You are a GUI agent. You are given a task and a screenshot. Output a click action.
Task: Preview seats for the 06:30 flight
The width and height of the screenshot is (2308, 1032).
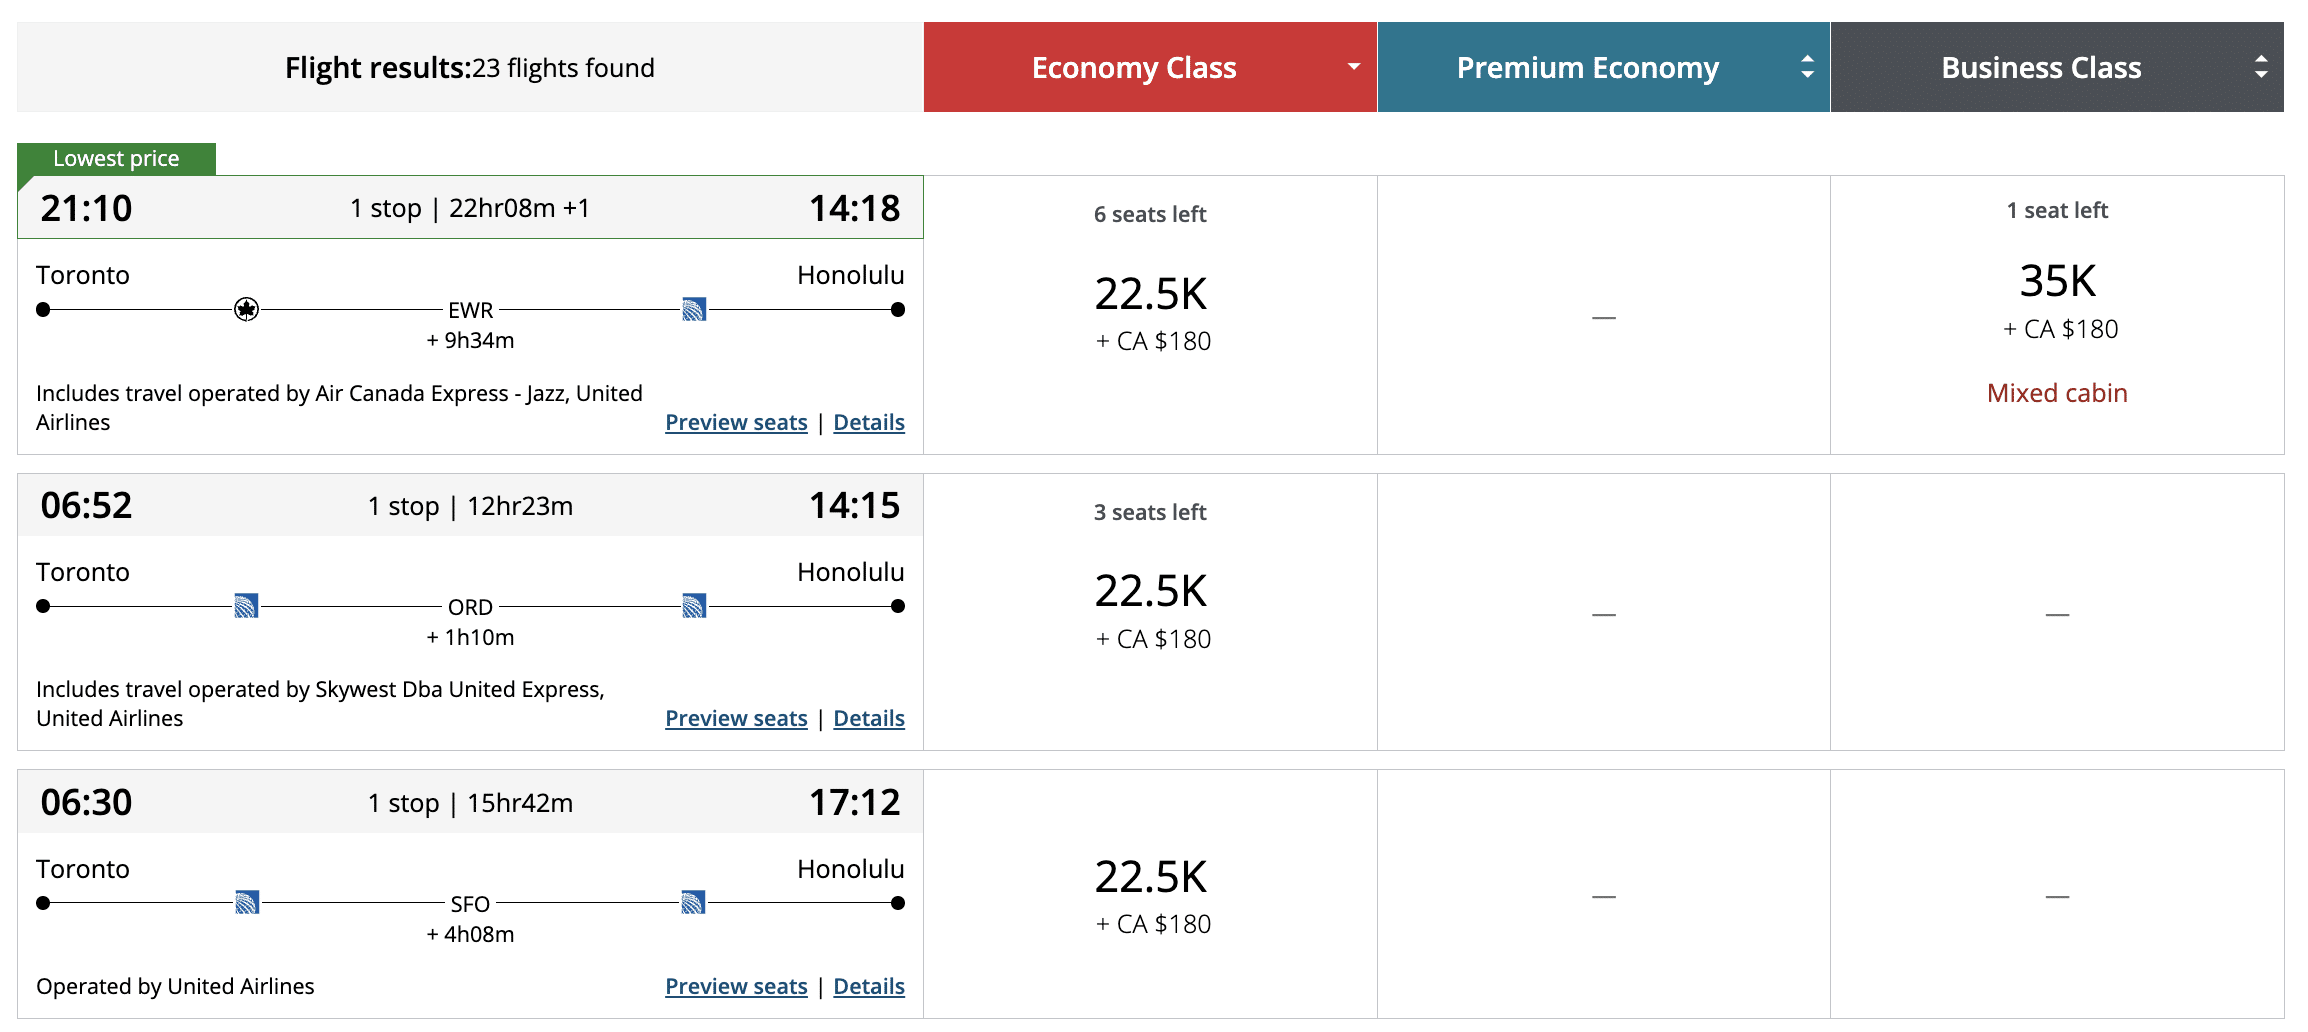(736, 987)
